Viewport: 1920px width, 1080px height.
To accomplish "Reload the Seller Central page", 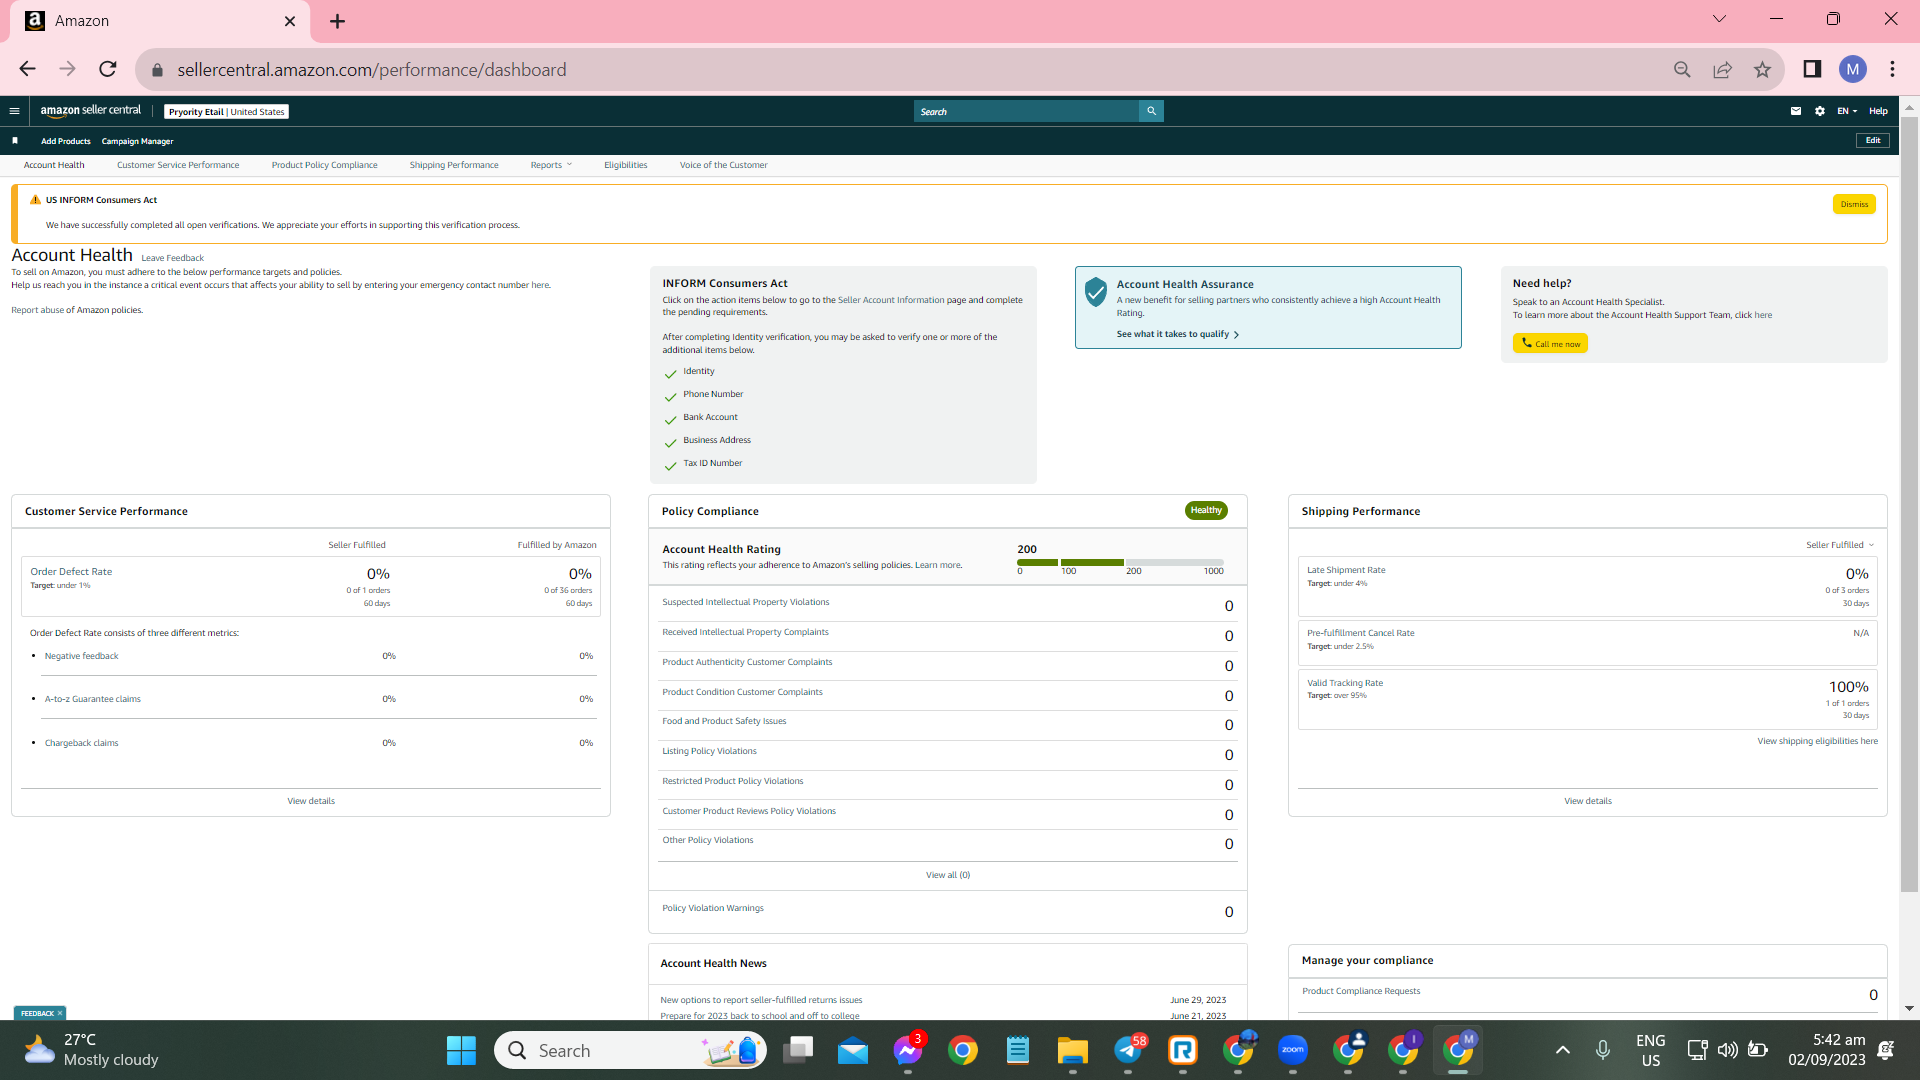I will tap(108, 69).
